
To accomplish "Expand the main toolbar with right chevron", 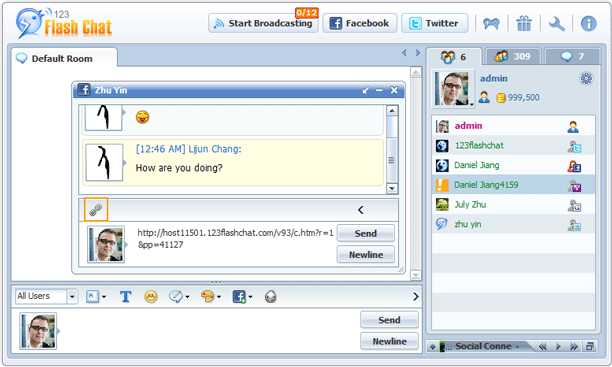I will [416, 297].
